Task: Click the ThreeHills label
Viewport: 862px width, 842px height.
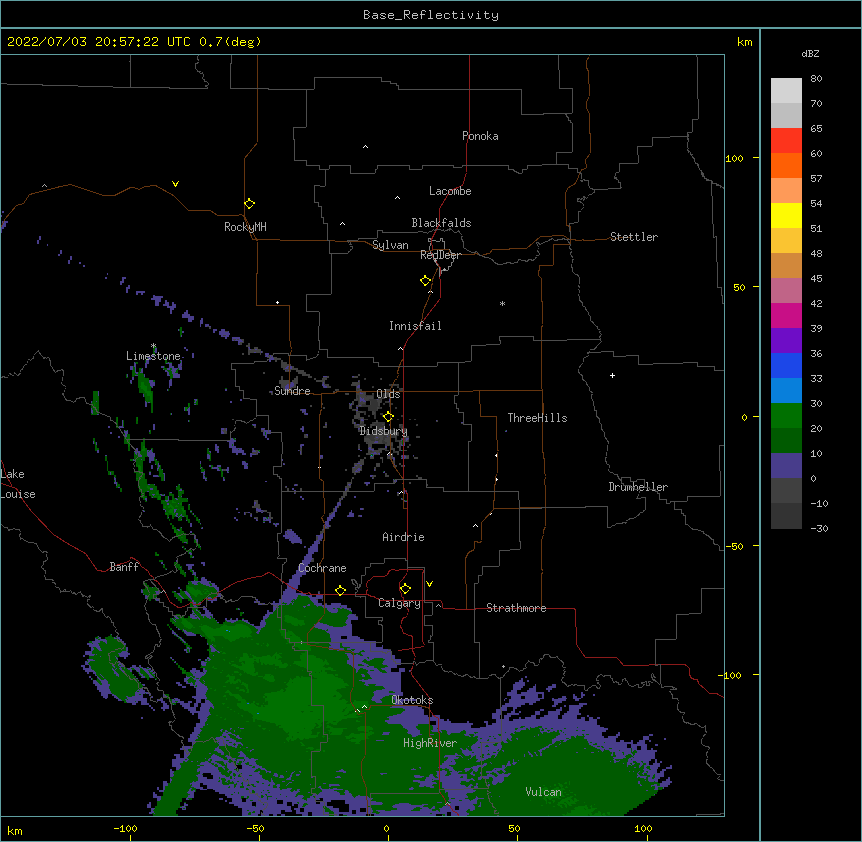Action: pos(537,418)
